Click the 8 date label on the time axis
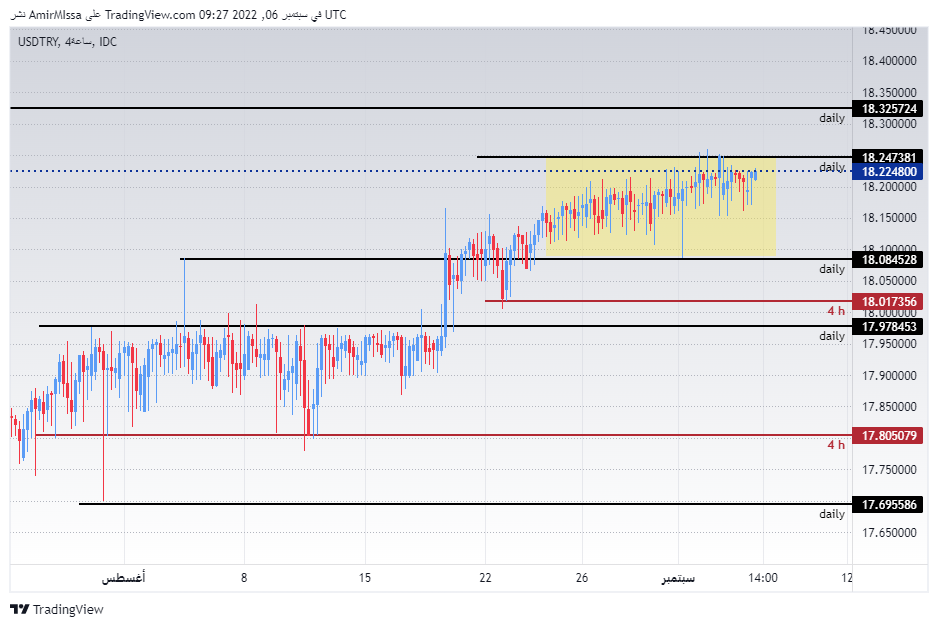The width and height of the screenshot is (938, 627). coord(244,578)
